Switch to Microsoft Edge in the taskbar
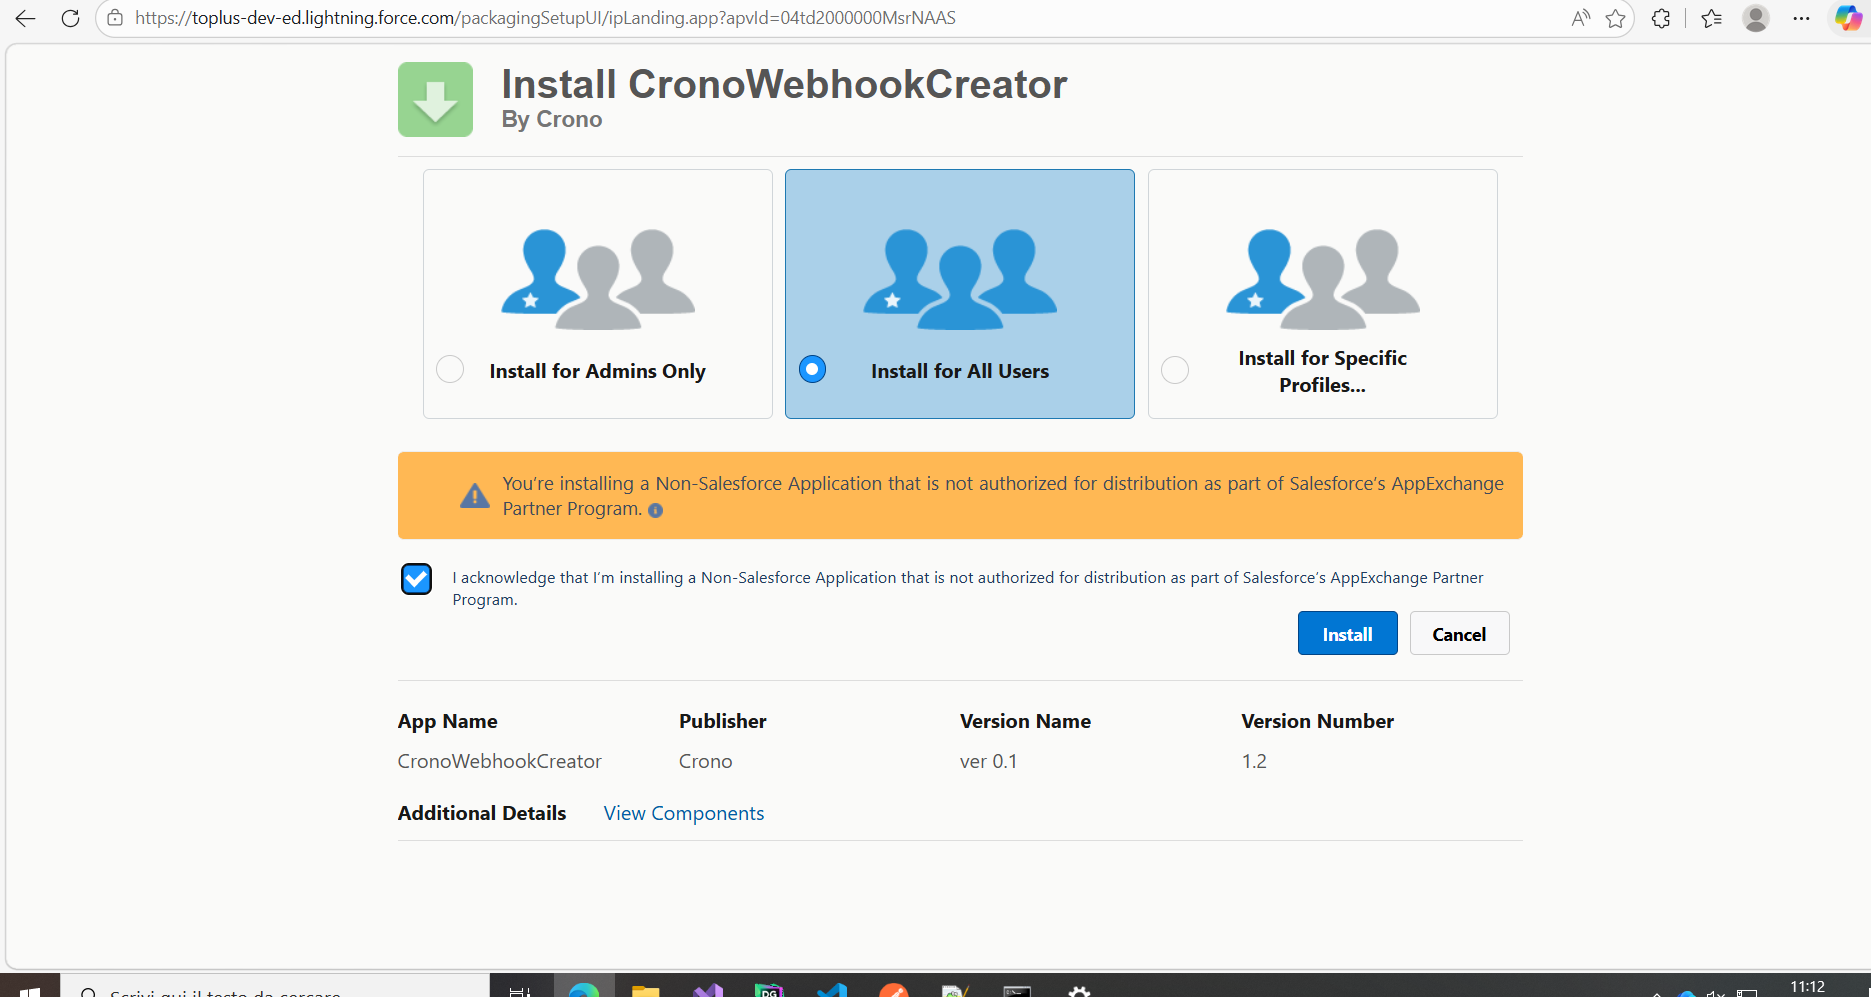The width and height of the screenshot is (1871, 997). [584, 988]
